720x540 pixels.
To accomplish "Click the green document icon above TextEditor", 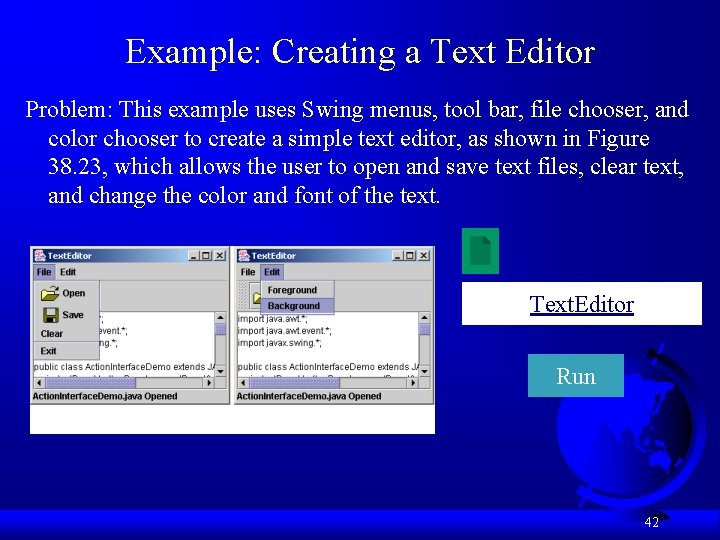I will click(480, 251).
